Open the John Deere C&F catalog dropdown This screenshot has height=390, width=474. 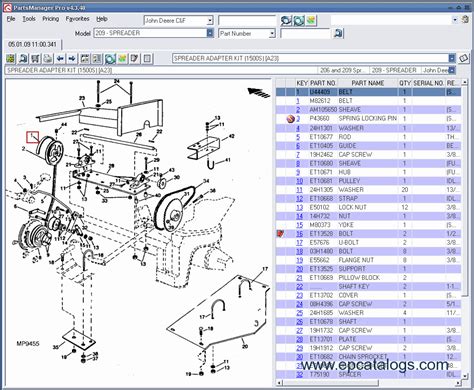coord(210,21)
